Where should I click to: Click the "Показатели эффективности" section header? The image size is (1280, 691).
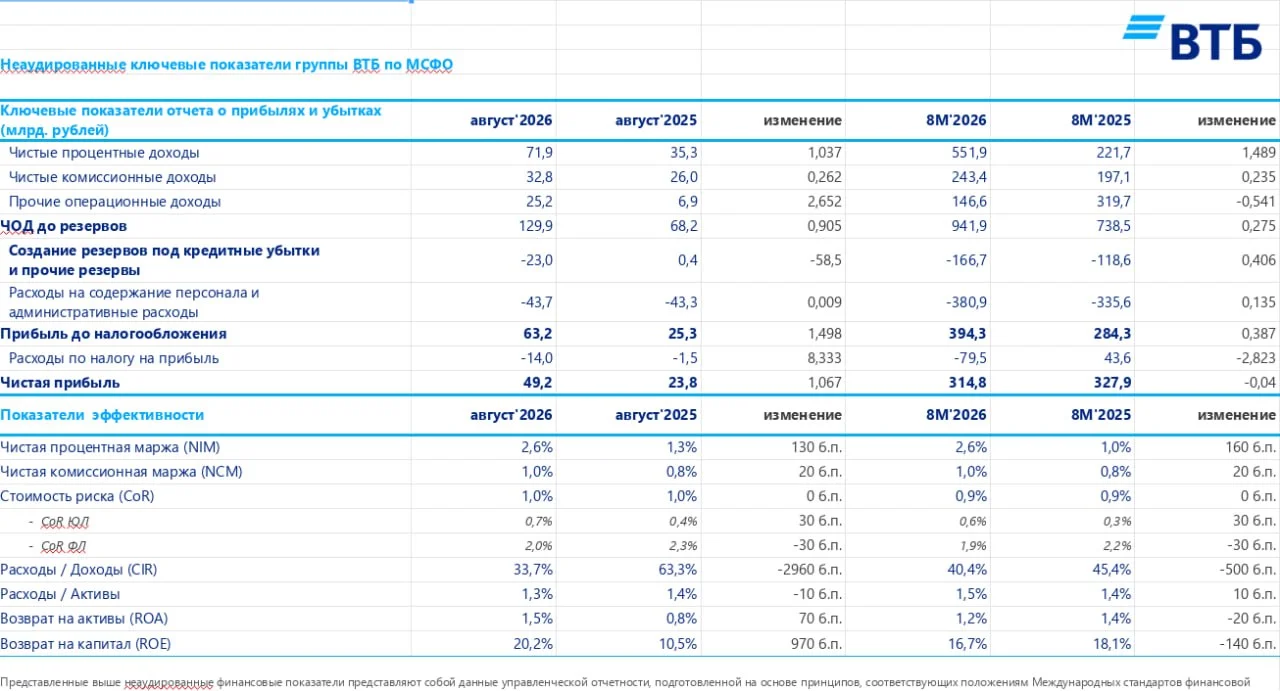(102, 414)
